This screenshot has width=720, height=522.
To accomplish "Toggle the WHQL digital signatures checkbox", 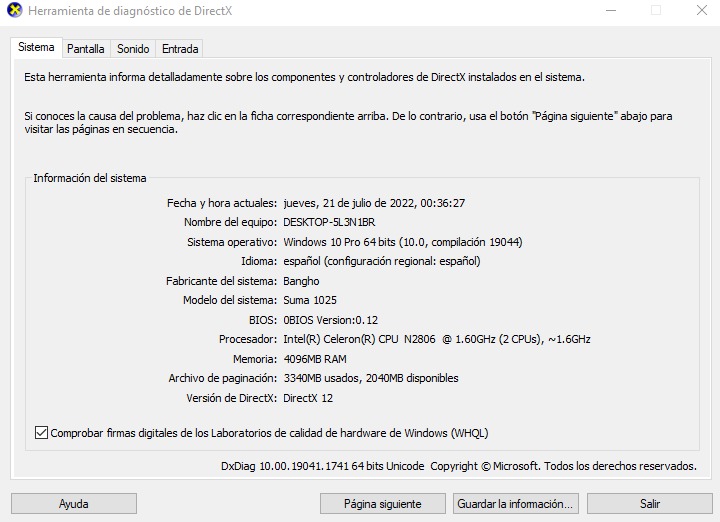I will (x=41, y=433).
